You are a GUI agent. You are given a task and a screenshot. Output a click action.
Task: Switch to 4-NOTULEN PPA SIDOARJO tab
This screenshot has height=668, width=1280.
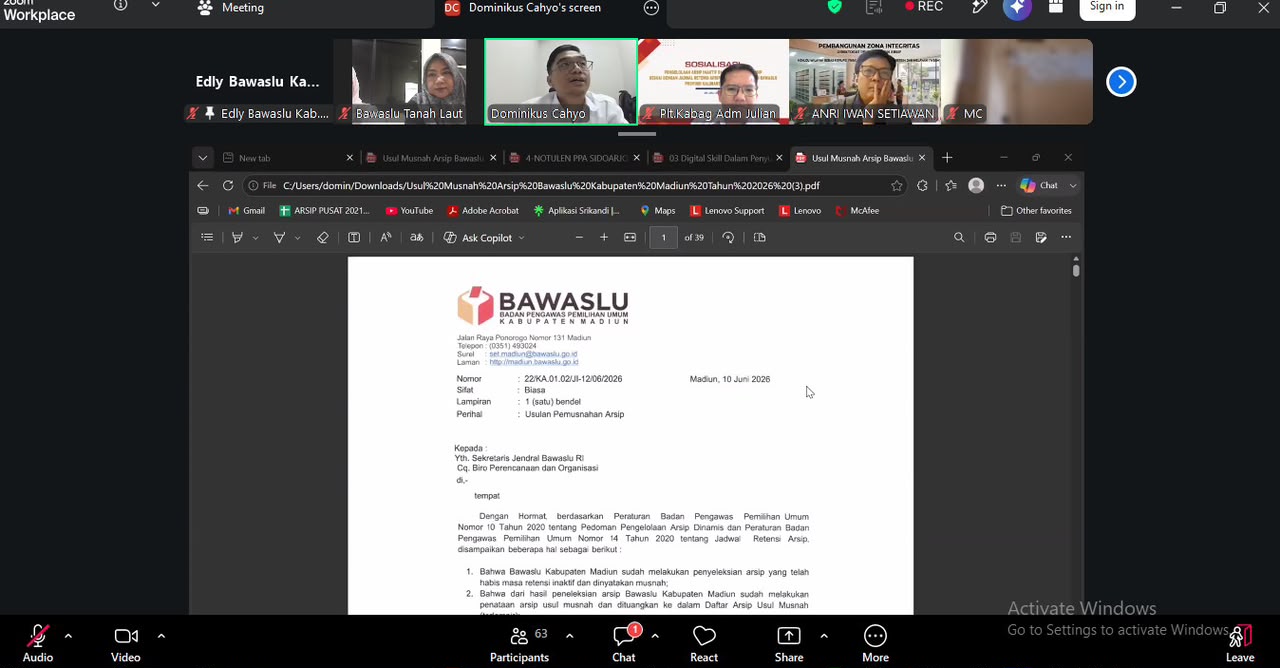click(x=573, y=158)
